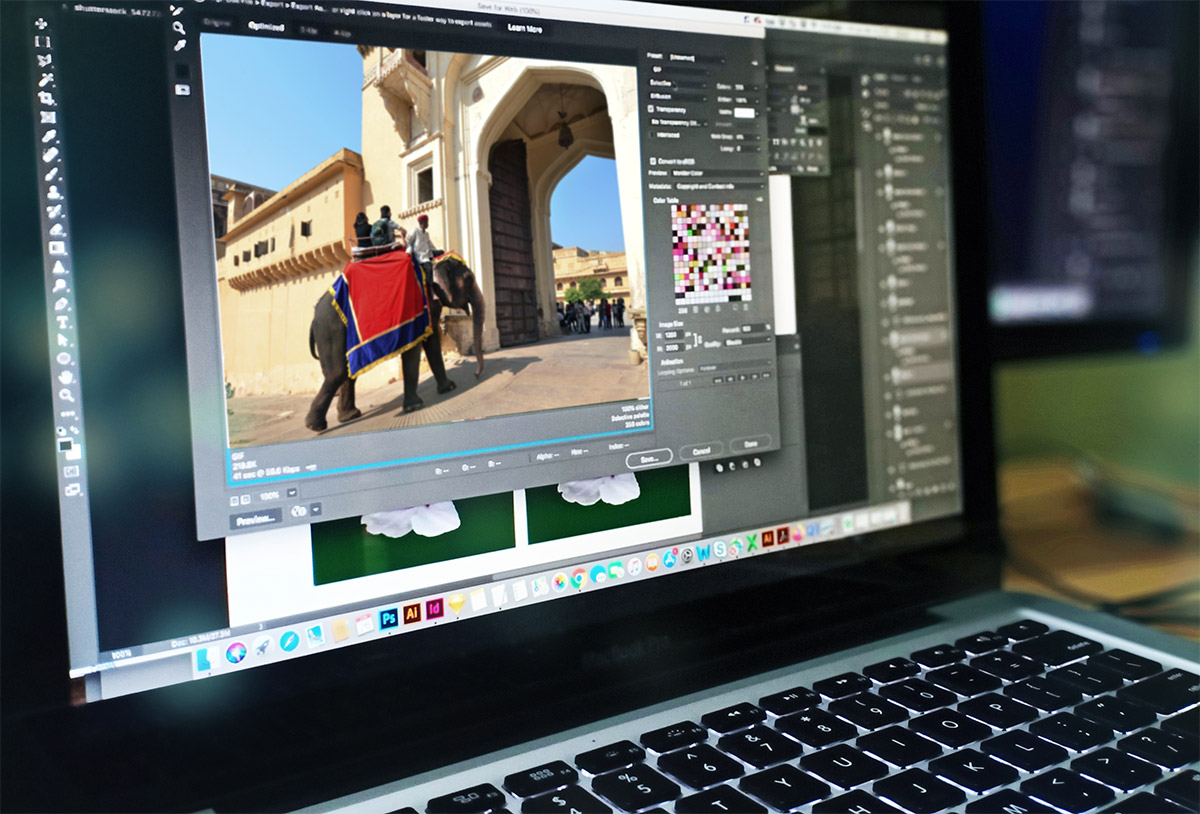
Task: Select the Hand tool in Save for Web dialog
Action: point(175,11)
